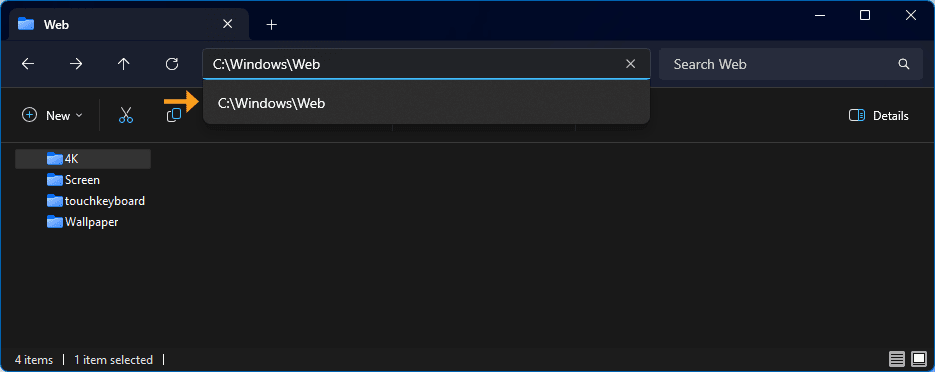Switch to large thumbnails view icon
Viewport: 935px width, 372px height.
(919, 359)
